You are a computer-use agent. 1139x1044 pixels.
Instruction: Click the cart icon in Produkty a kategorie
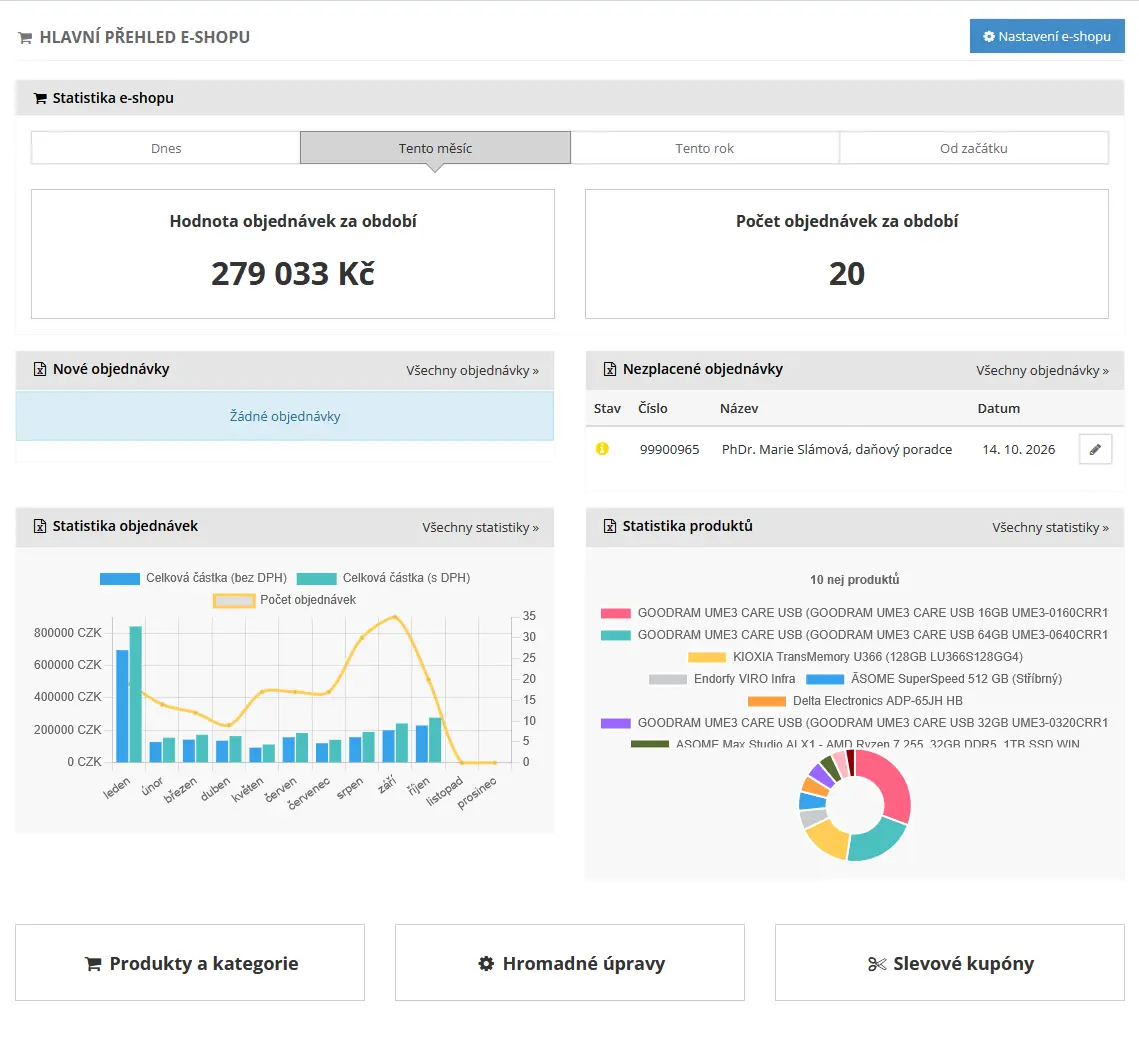coord(93,964)
